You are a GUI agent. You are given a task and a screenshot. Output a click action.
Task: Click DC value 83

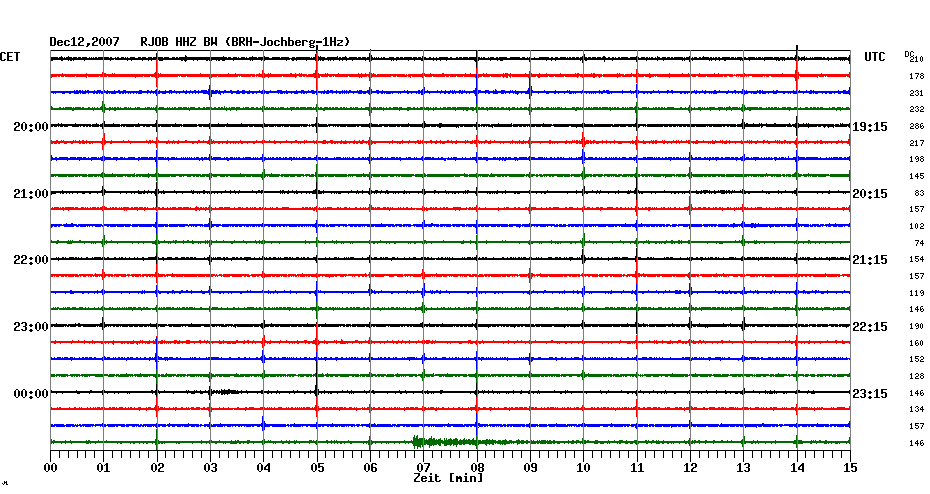(919, 193)
